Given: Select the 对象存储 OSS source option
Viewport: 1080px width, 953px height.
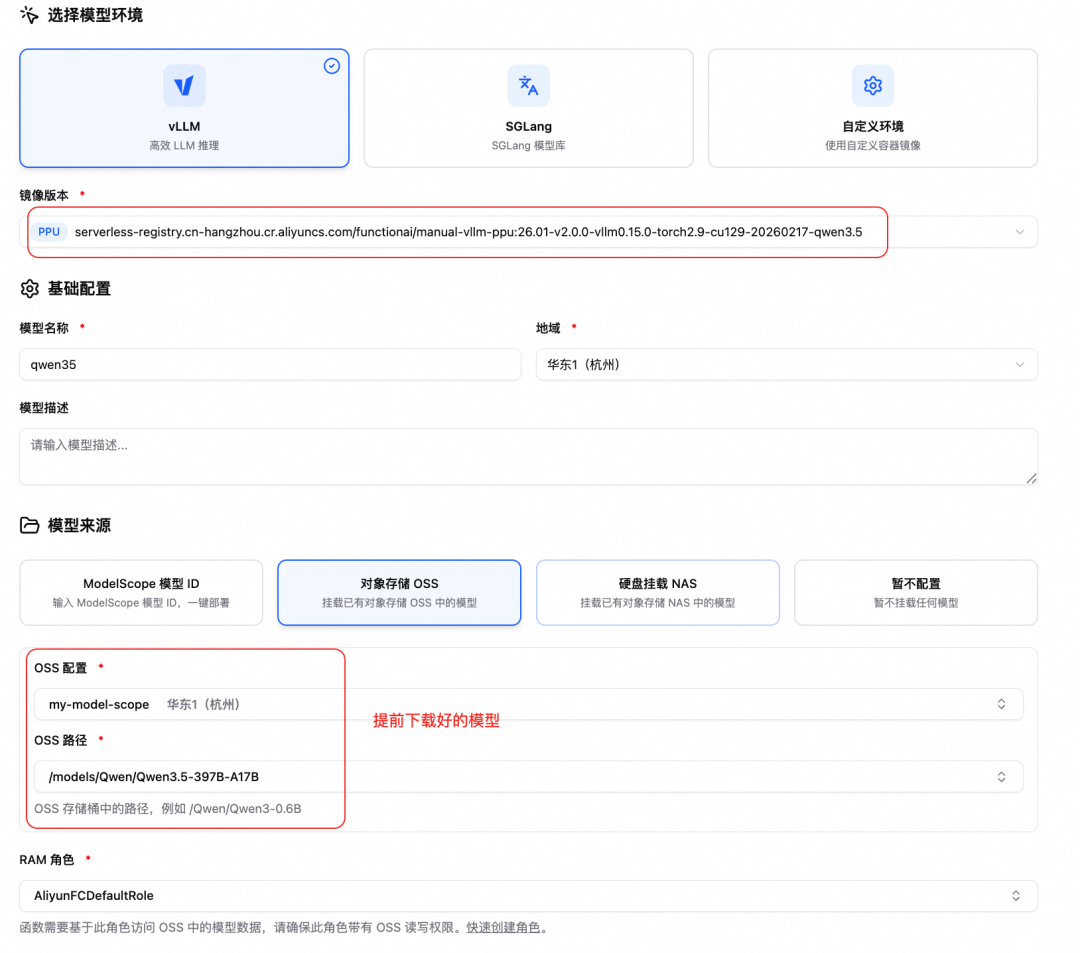Looking at the screenshot, I should (x=399, y=592).
